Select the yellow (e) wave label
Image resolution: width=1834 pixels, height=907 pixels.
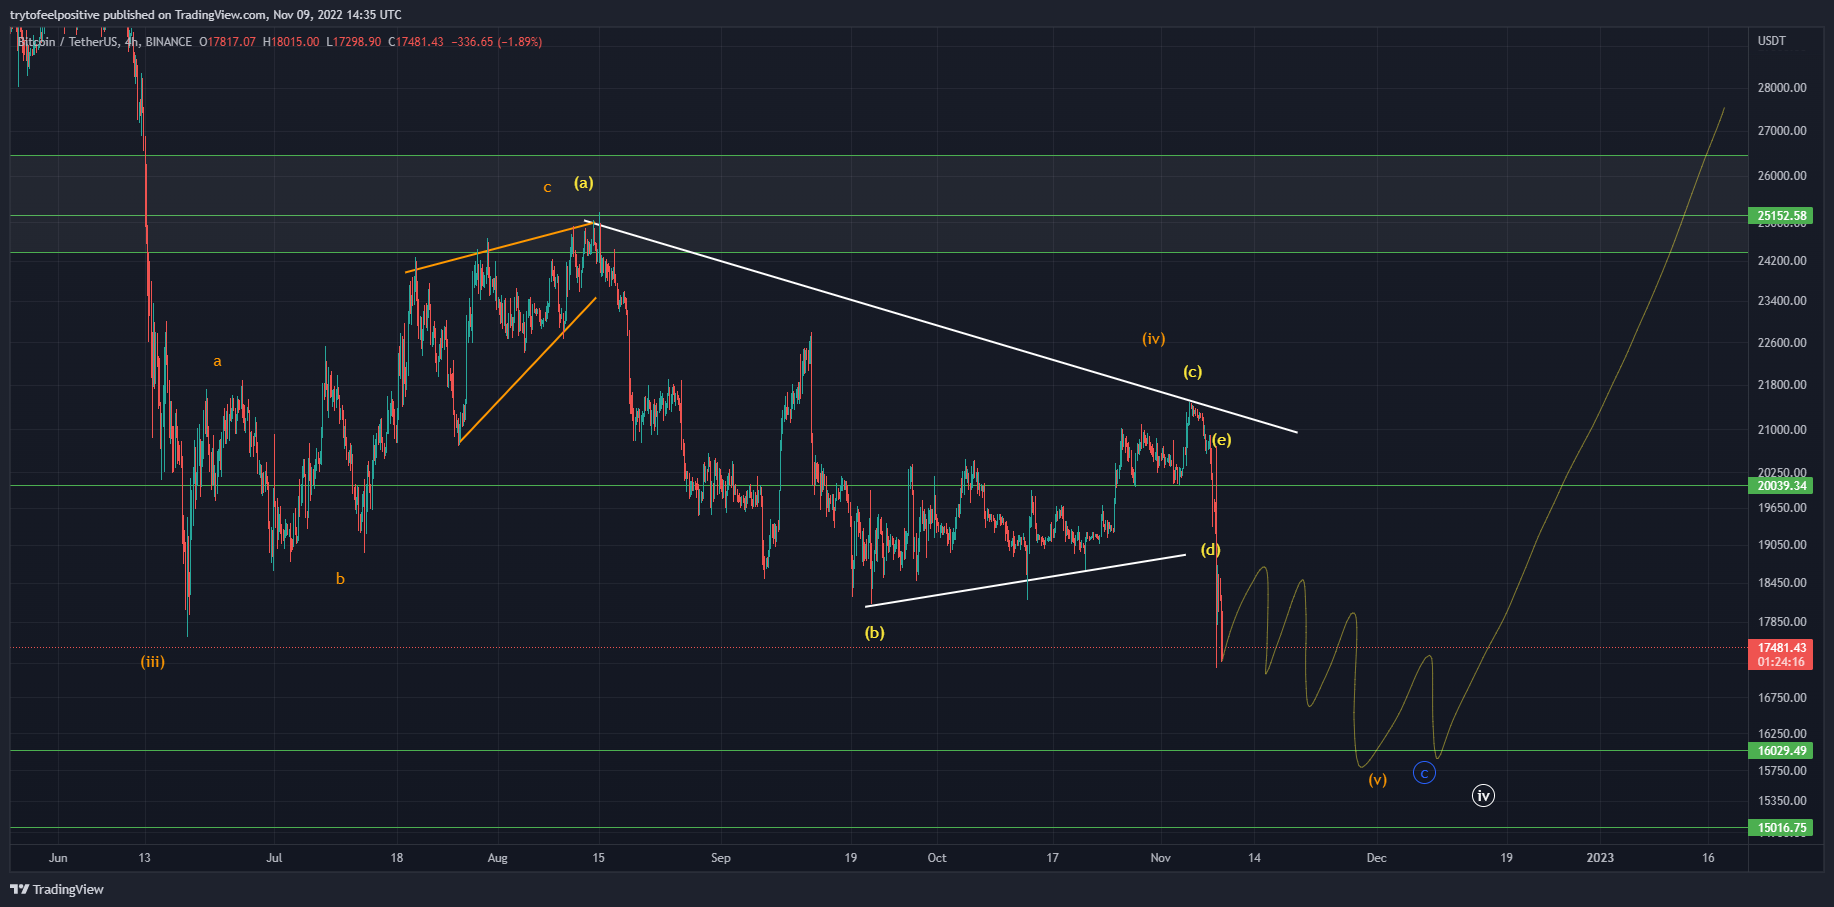tap(1221, 440)
